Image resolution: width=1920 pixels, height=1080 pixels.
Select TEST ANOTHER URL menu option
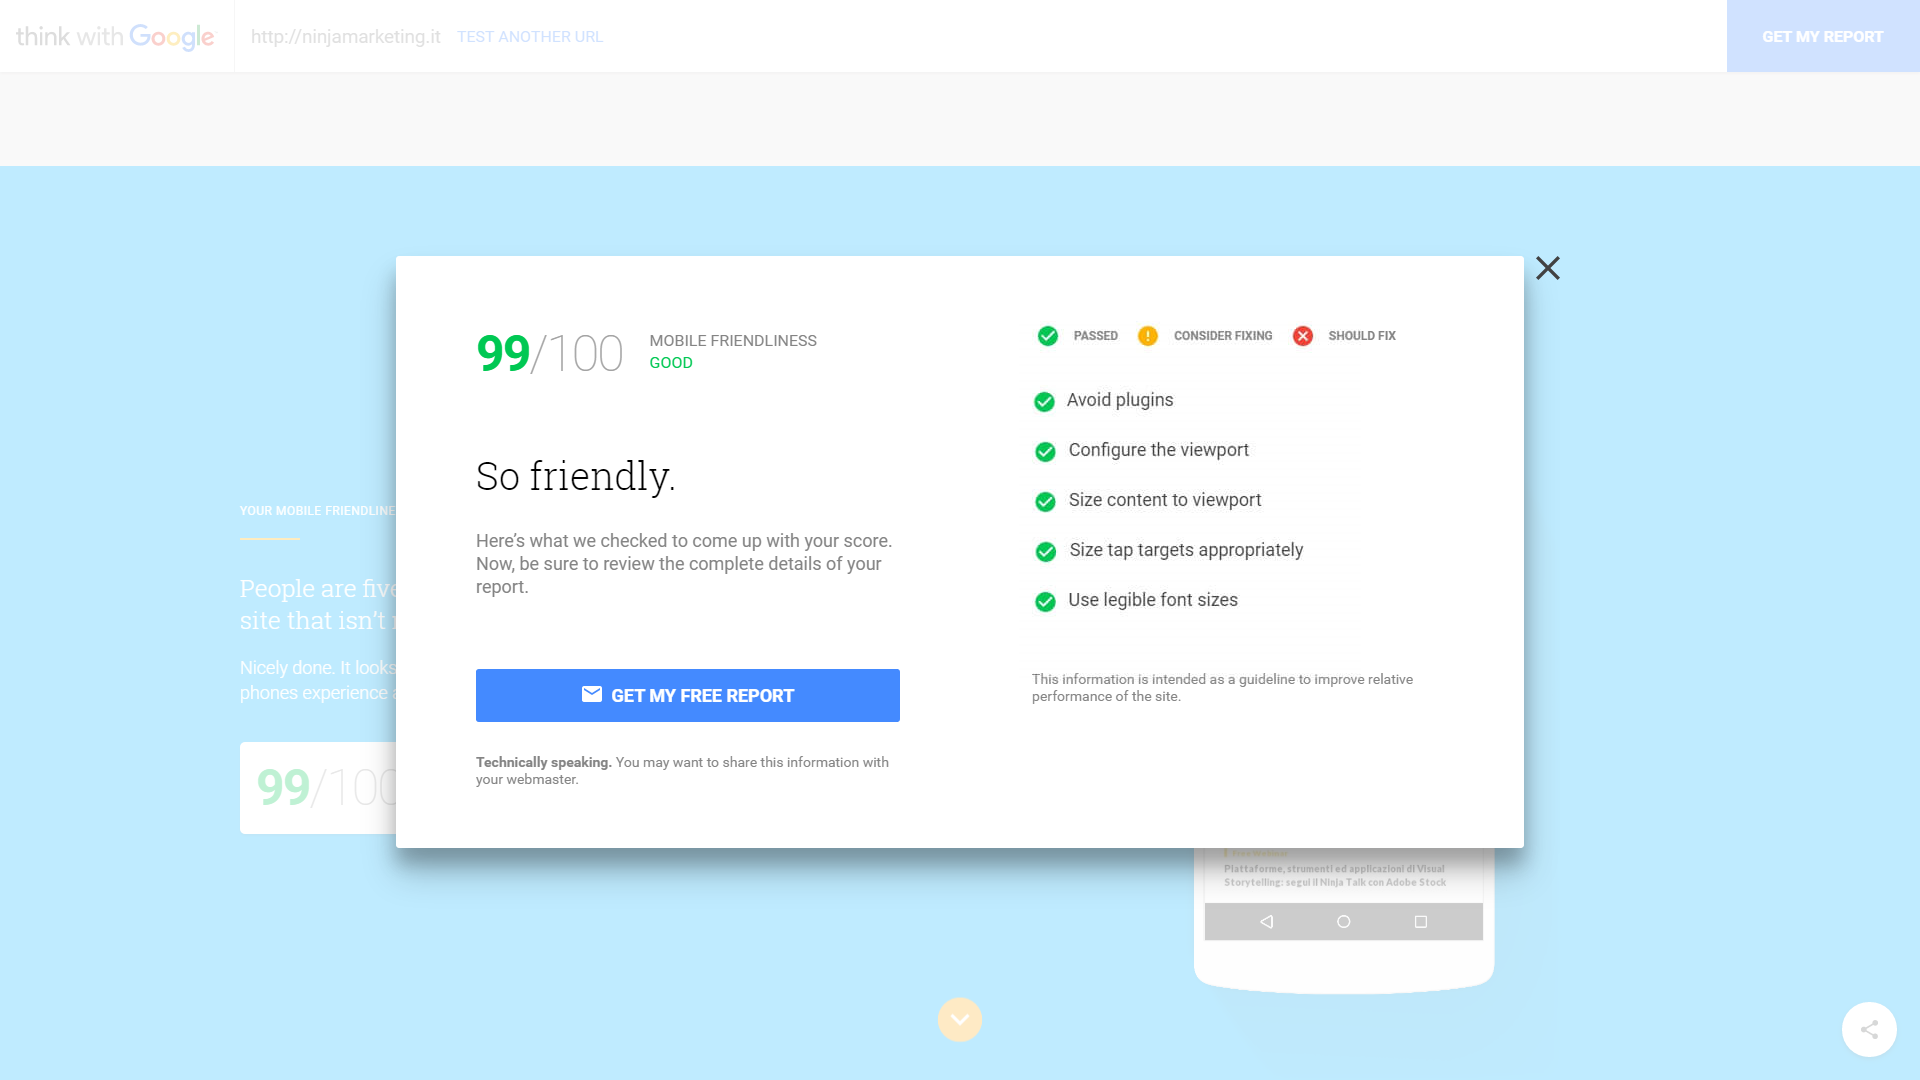[x=529, y=36]
